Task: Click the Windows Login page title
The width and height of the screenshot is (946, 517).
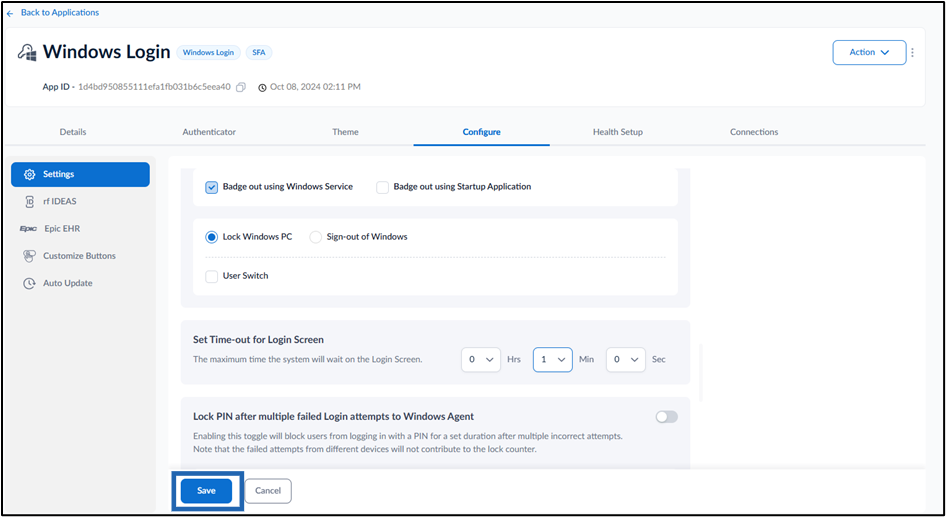Action: (107, 52)
